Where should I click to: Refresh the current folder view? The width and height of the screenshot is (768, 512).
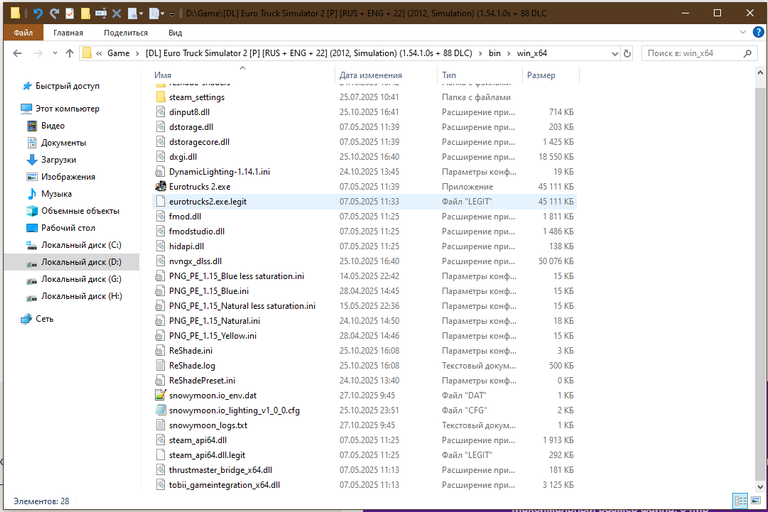click(627, 53)
